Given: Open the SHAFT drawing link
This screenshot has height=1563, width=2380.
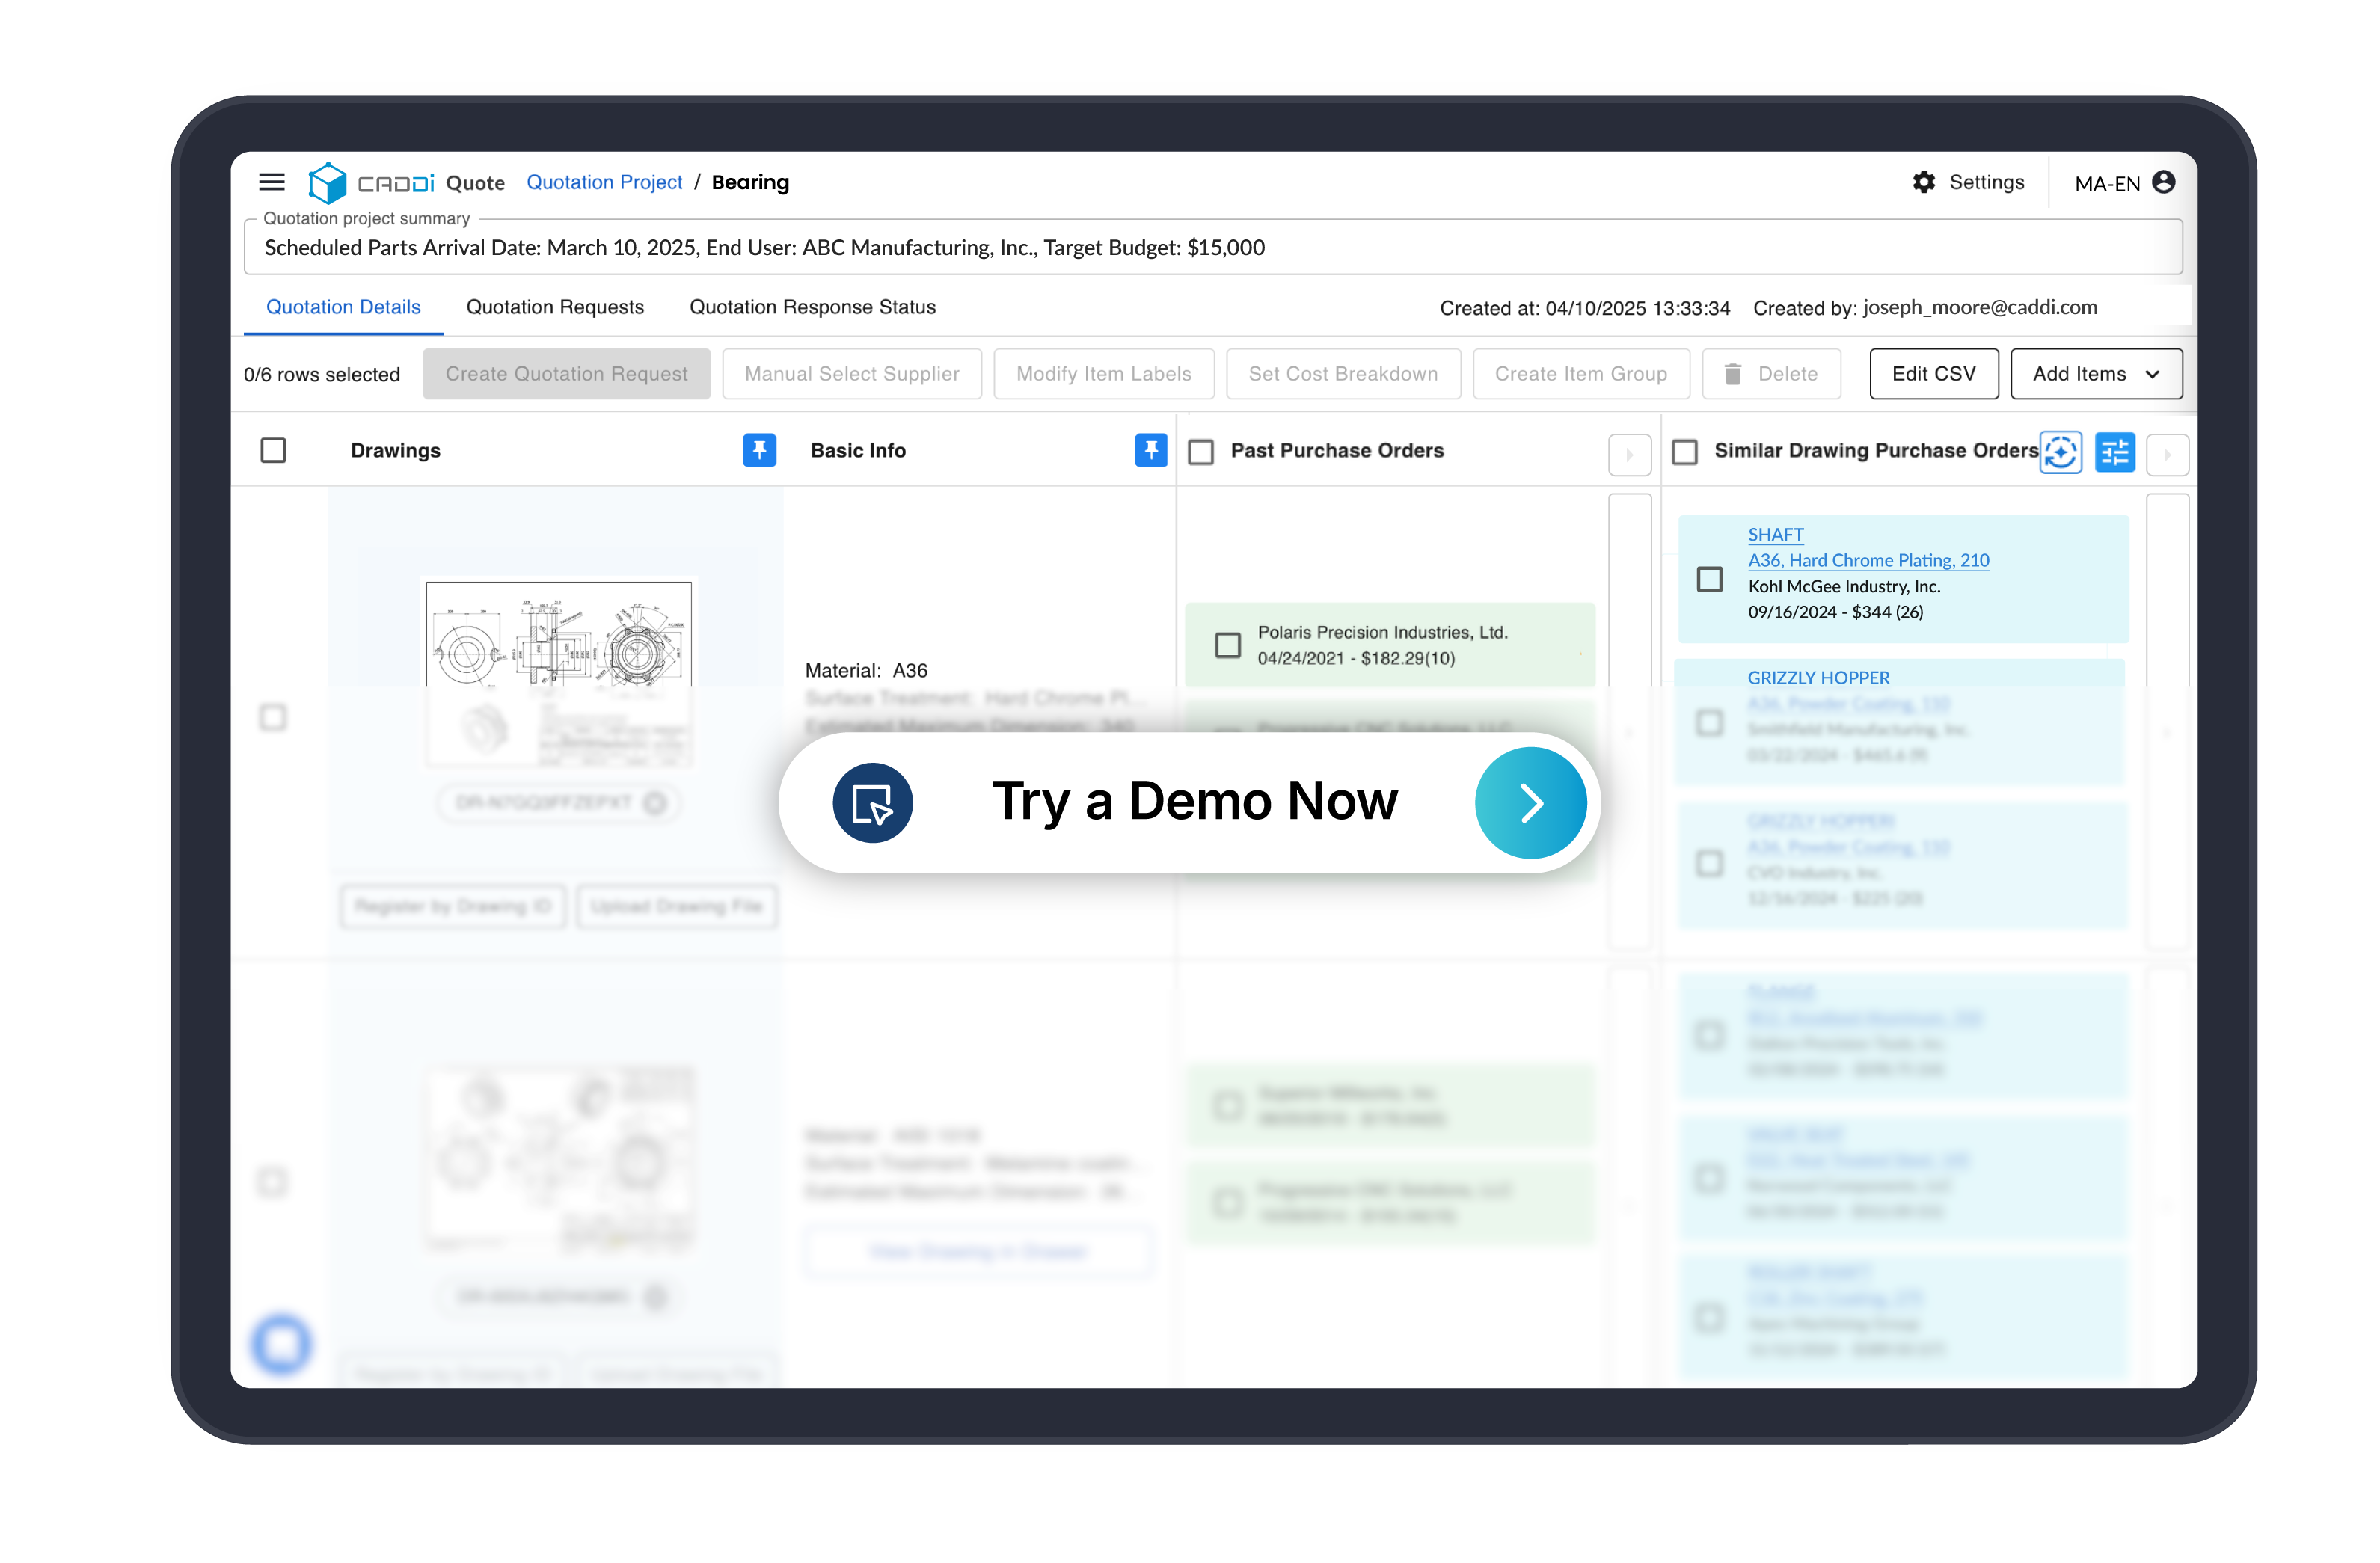Looking at the screenshot, I should click(1775, 535).
